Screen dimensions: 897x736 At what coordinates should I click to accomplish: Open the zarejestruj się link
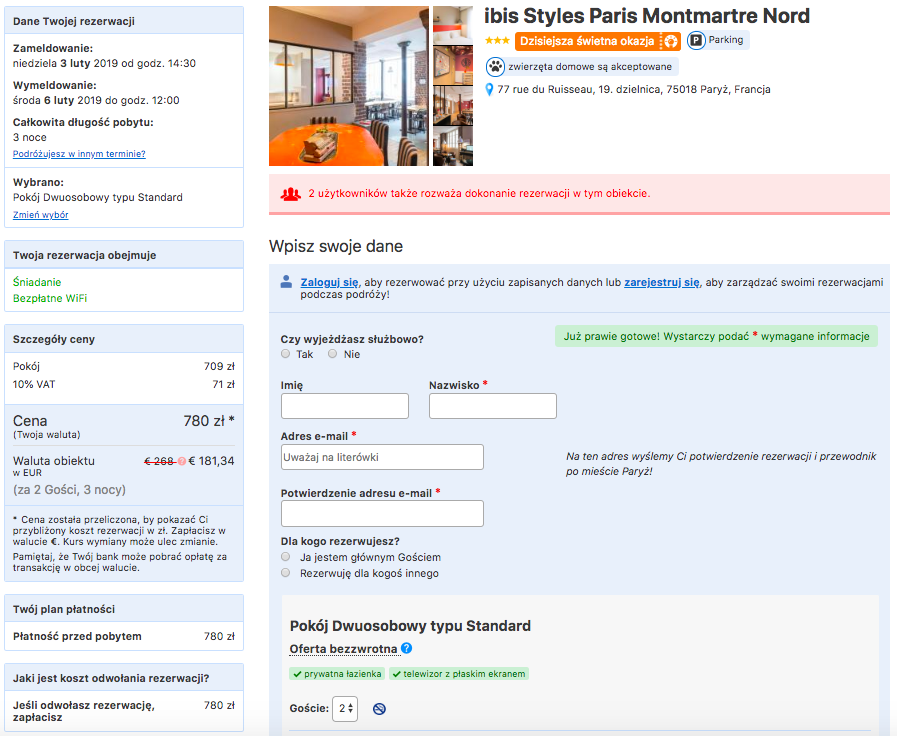tap(662, 282)
